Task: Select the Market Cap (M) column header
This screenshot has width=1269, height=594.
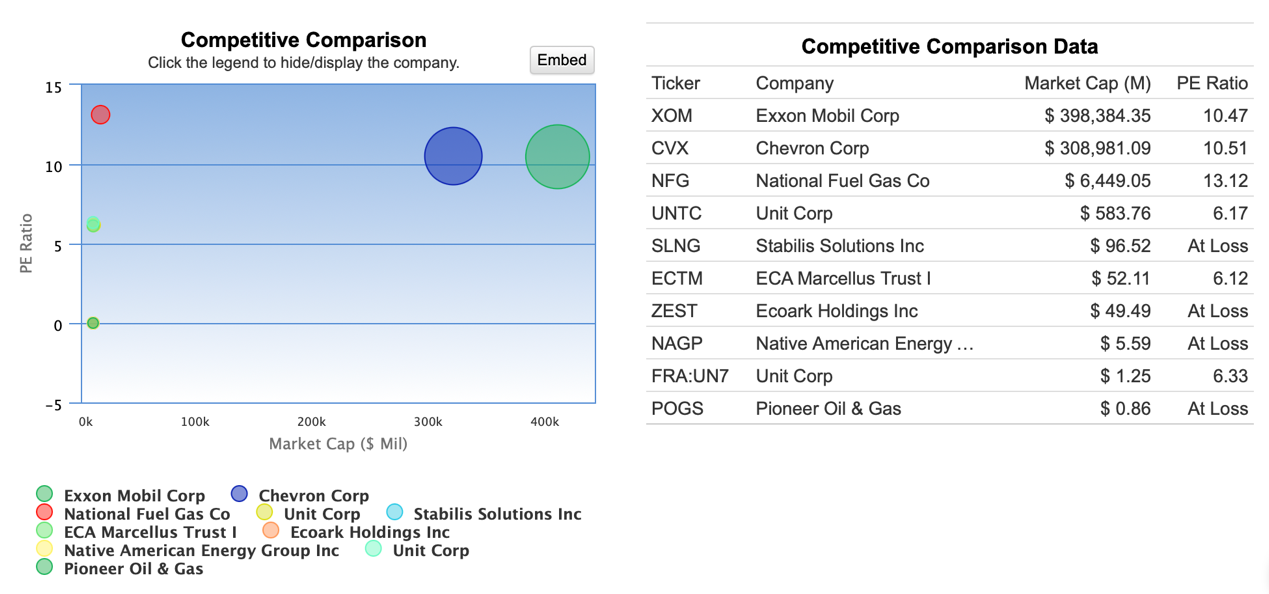Action: point(1087,83)
